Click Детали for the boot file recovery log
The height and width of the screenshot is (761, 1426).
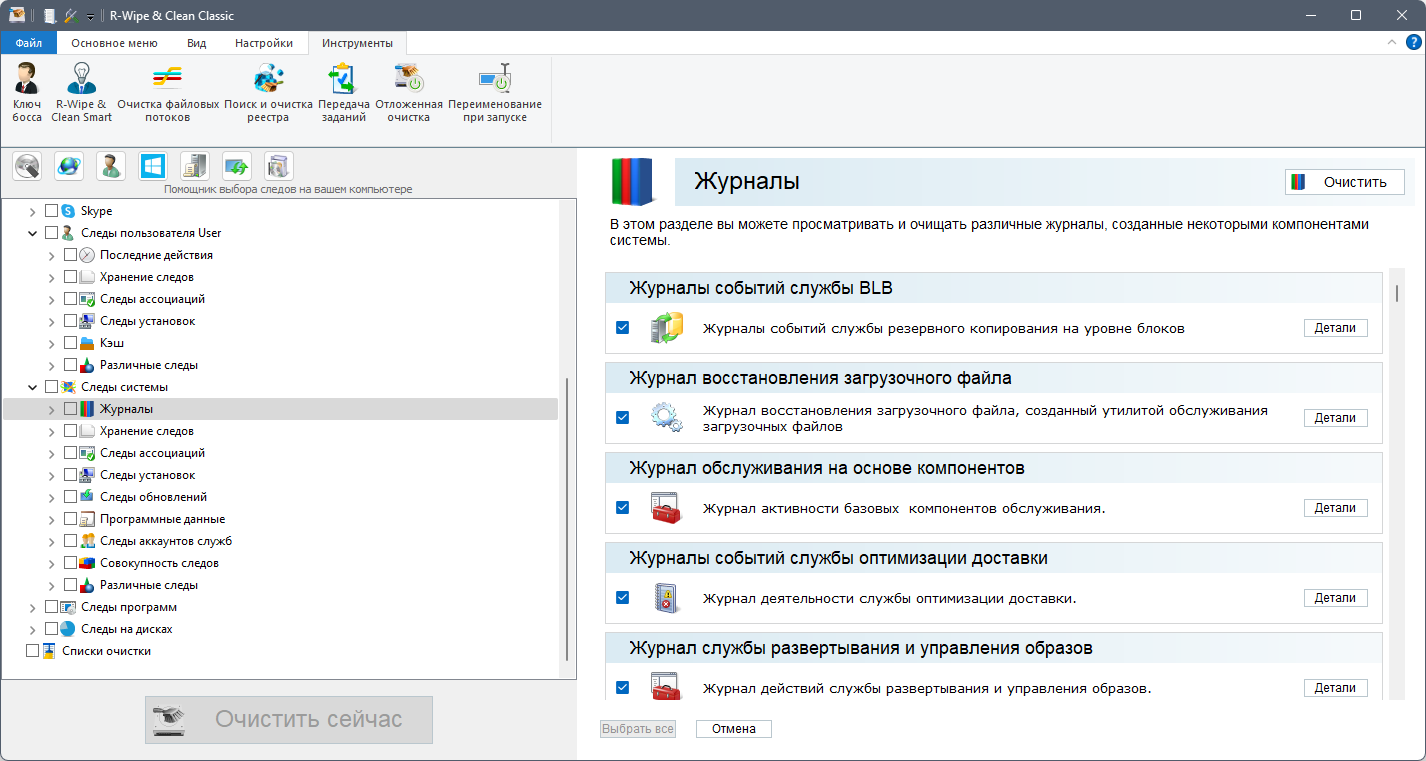click(1335, 417)
